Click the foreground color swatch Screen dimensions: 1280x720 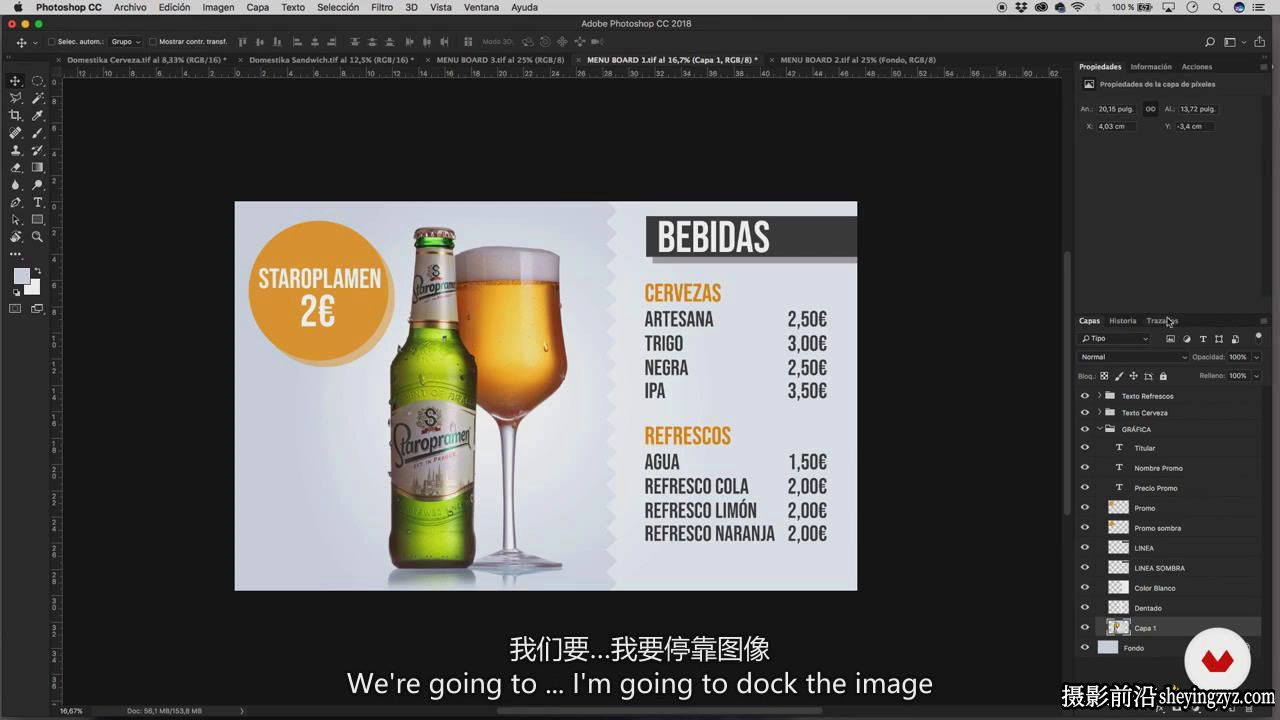pos(20,275)
